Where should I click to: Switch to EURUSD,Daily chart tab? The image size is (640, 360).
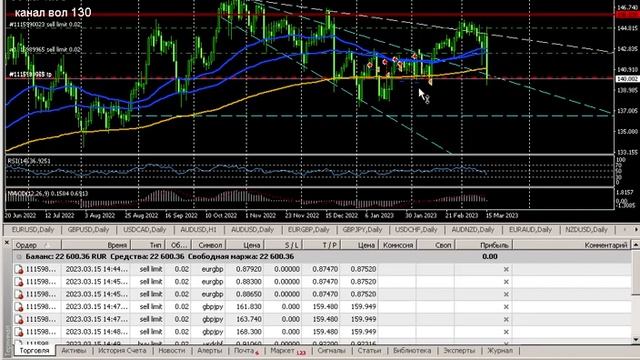point(33,230)
